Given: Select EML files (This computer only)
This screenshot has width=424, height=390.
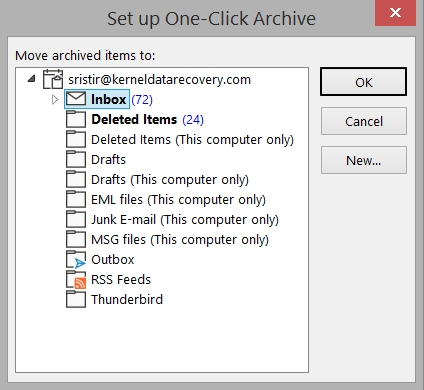Looking at the screenshot, I should pos(178,200).
